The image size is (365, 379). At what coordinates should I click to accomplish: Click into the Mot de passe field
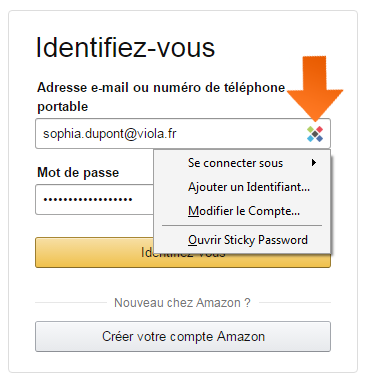pos(95,199)
